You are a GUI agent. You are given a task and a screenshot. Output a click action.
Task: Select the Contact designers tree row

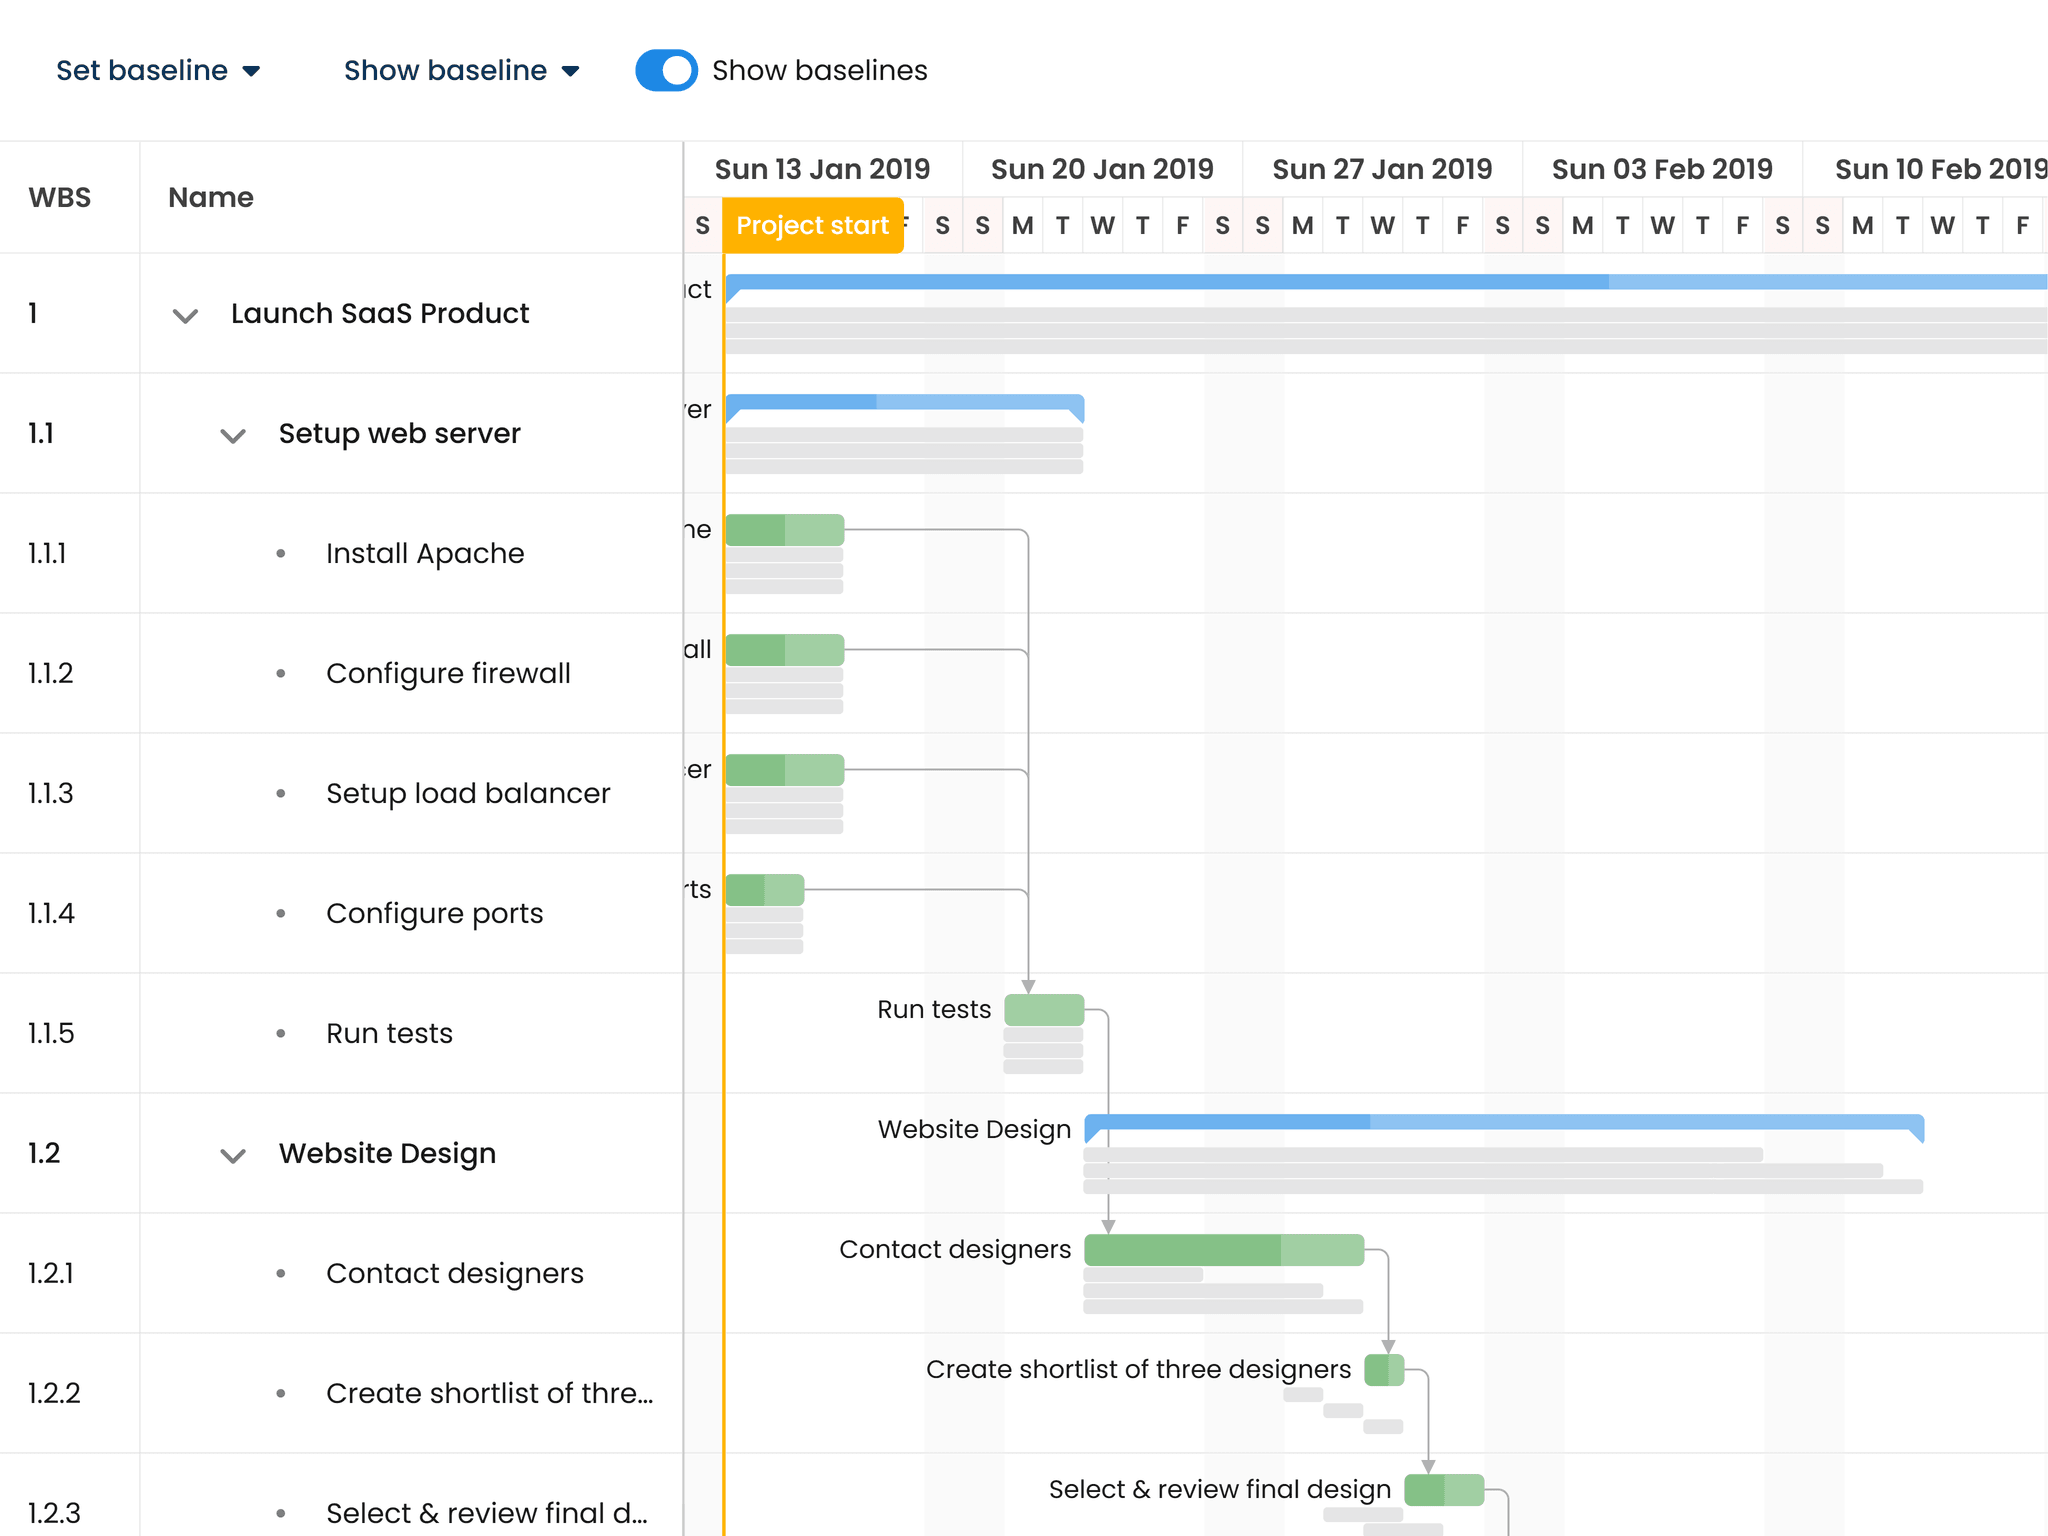coord(455,1274)
